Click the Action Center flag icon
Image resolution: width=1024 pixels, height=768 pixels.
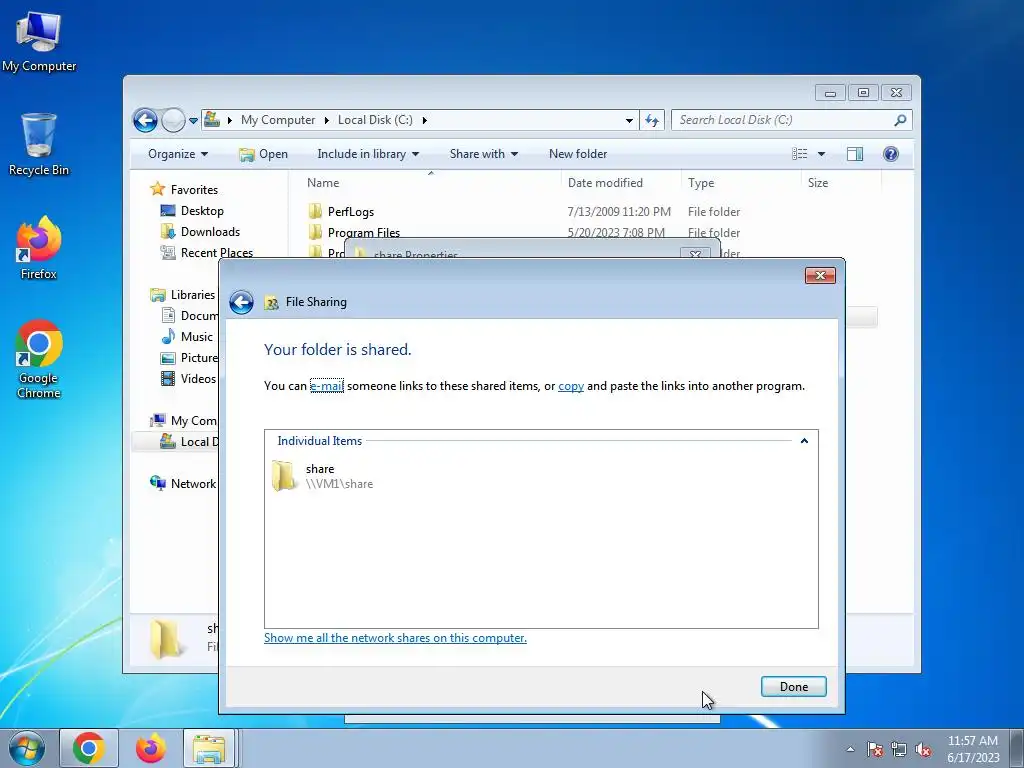(x=875, y=750)
